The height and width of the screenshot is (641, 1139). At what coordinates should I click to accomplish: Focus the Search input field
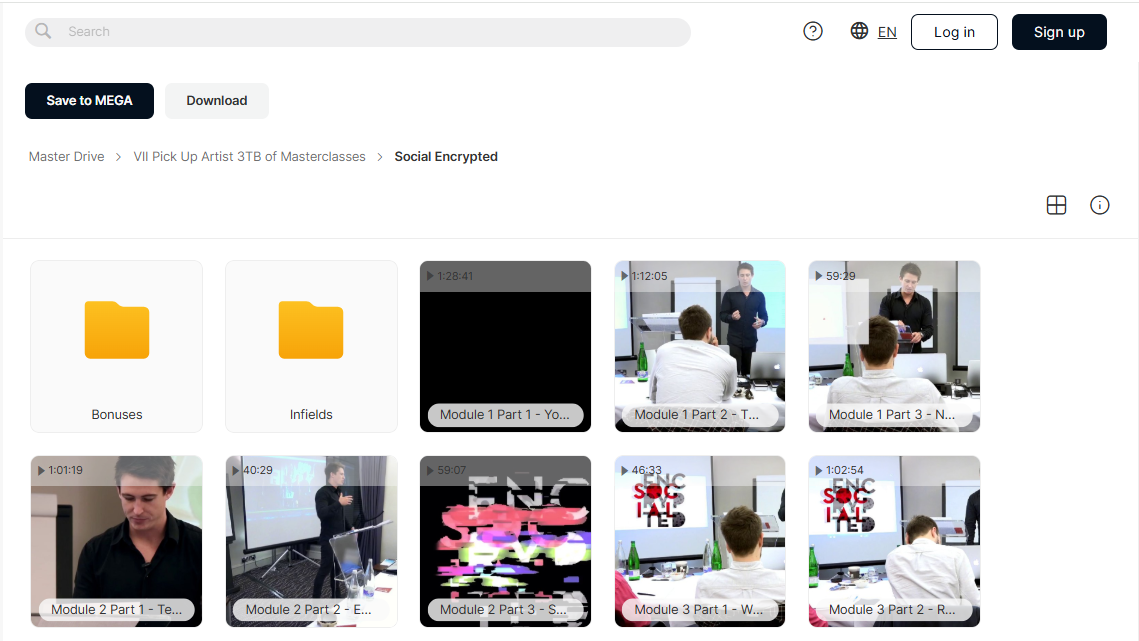pyautogui.click(x=357, y=32)
